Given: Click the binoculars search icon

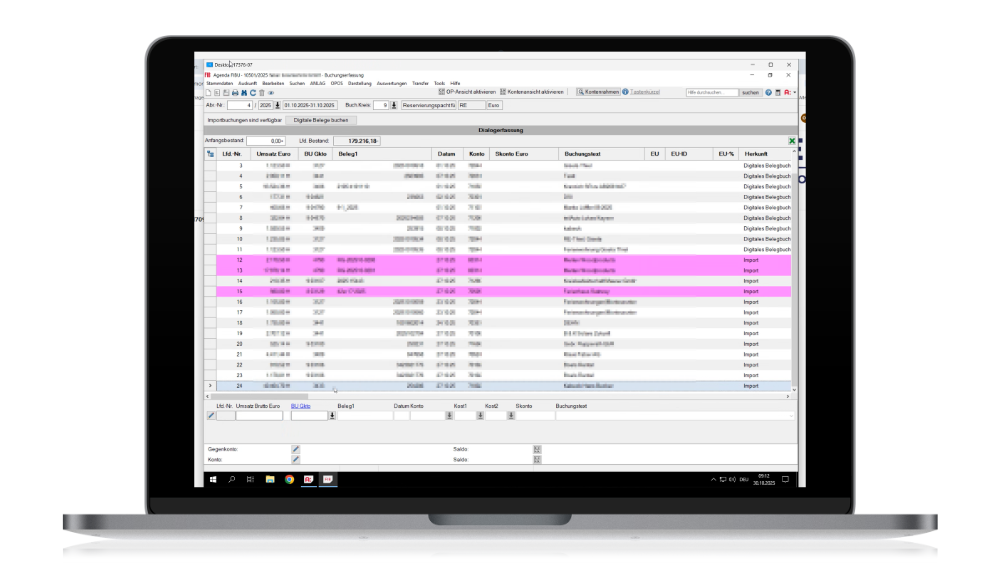Looking at the screenshot, I should click(x=244, y=93).
